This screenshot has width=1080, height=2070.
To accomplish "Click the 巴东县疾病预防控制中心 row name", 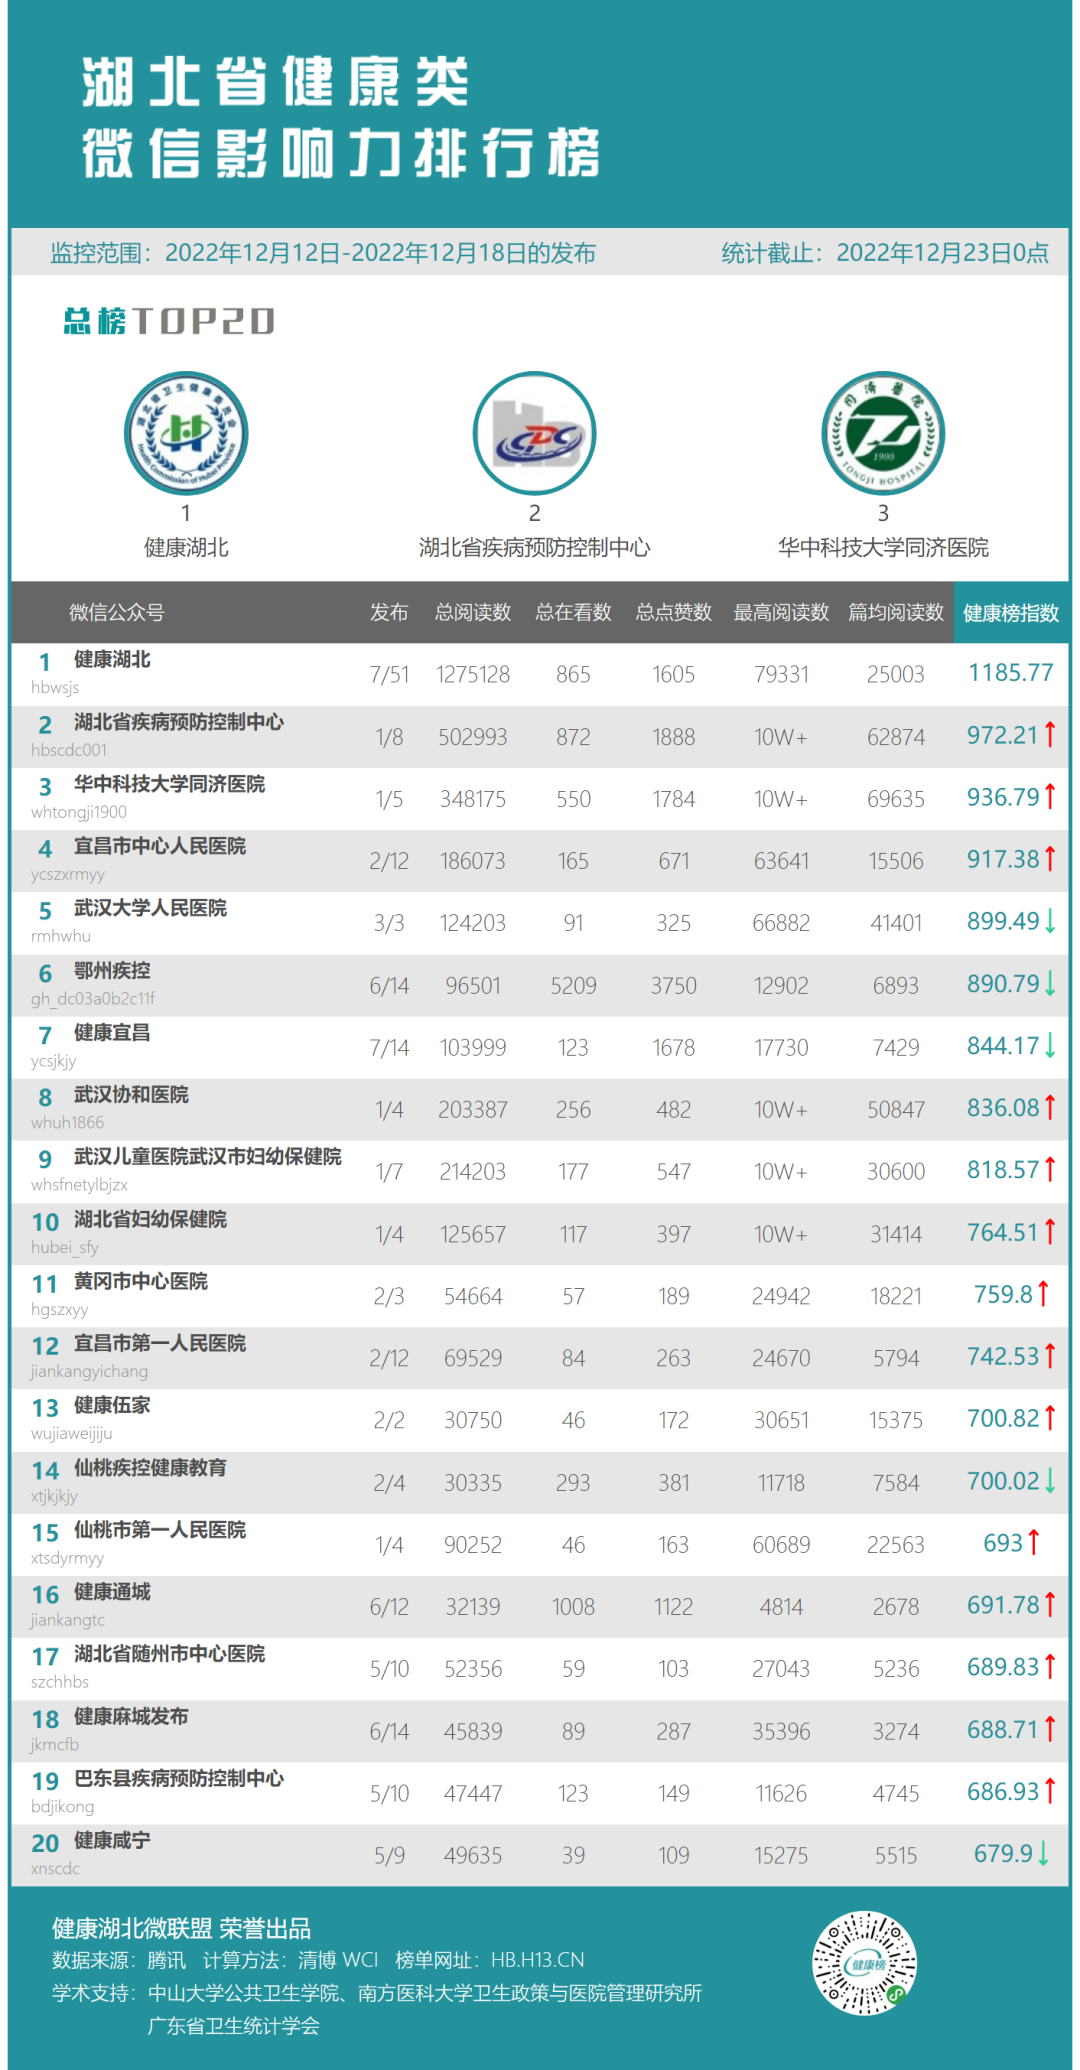I will pos(179,1779).
